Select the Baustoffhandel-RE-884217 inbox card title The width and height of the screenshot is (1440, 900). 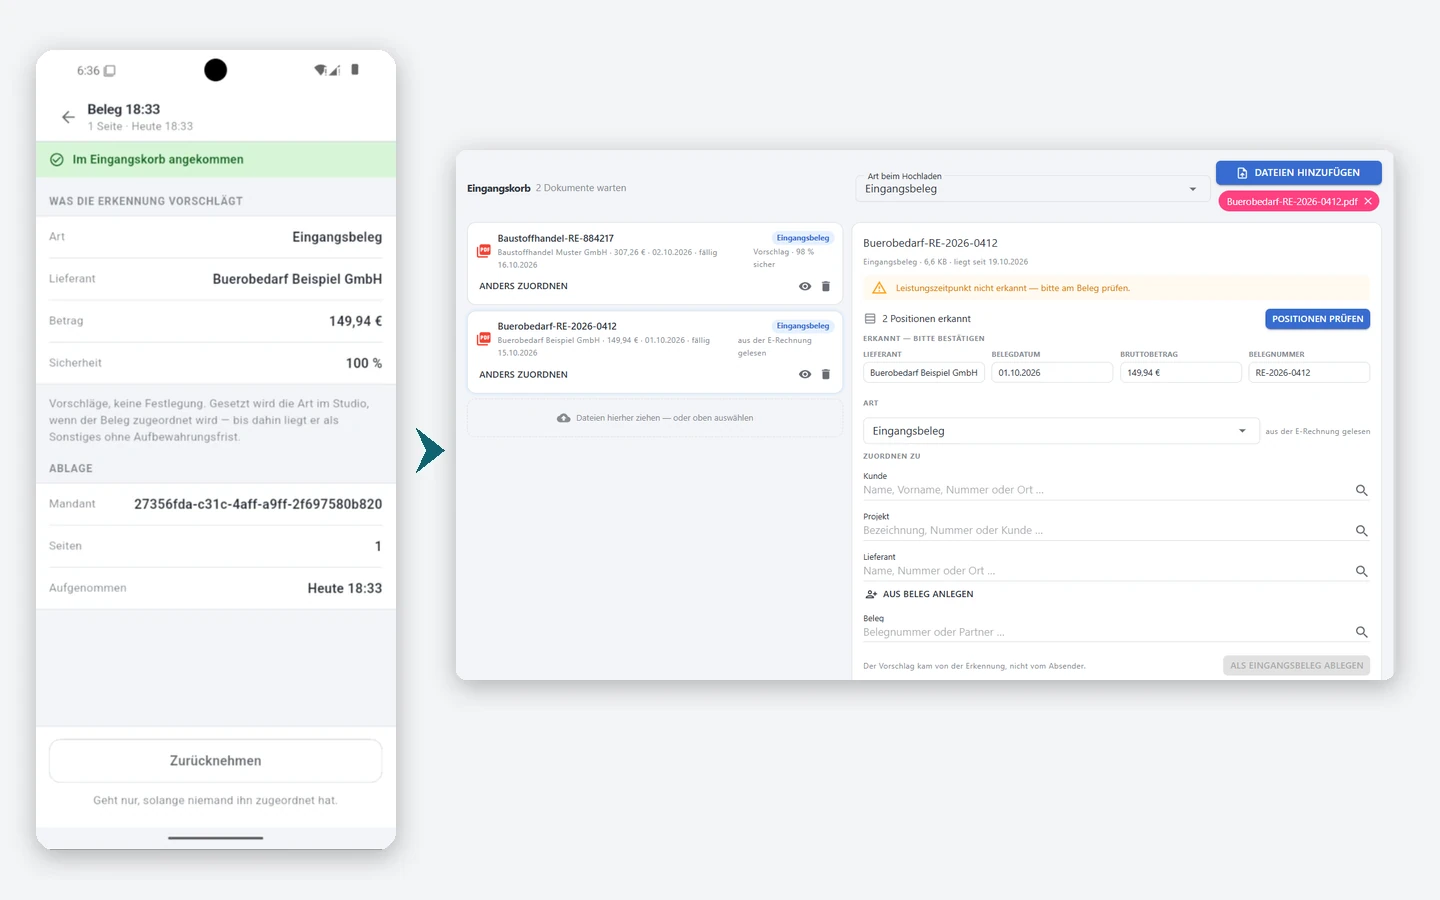click(556, 238)
